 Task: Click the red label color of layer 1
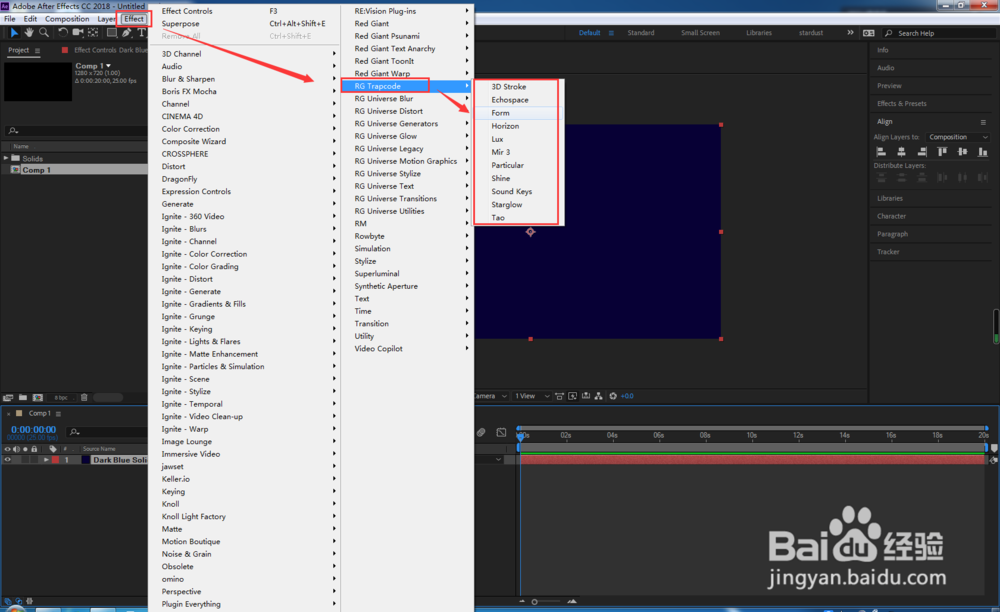(x=55, y=460)
